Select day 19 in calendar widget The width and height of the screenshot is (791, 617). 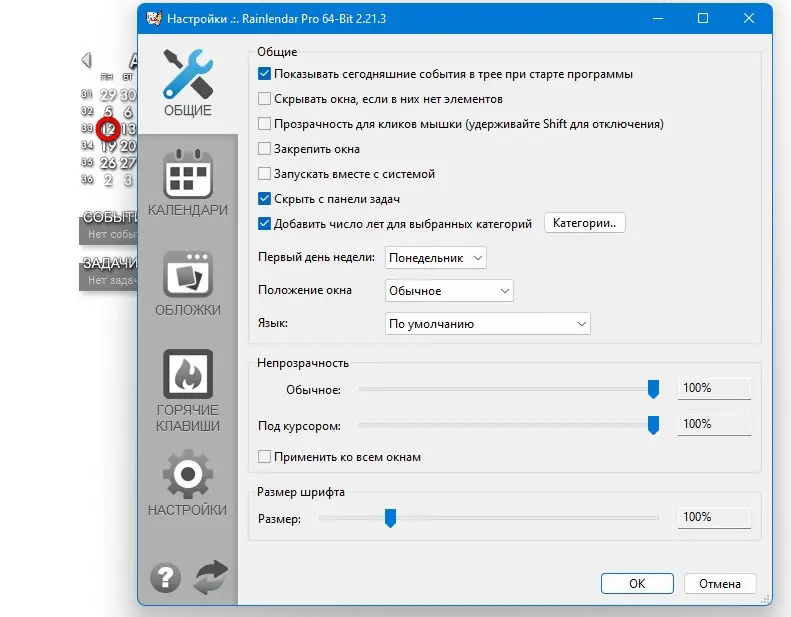pyautogui.click(x=108, y=146)
